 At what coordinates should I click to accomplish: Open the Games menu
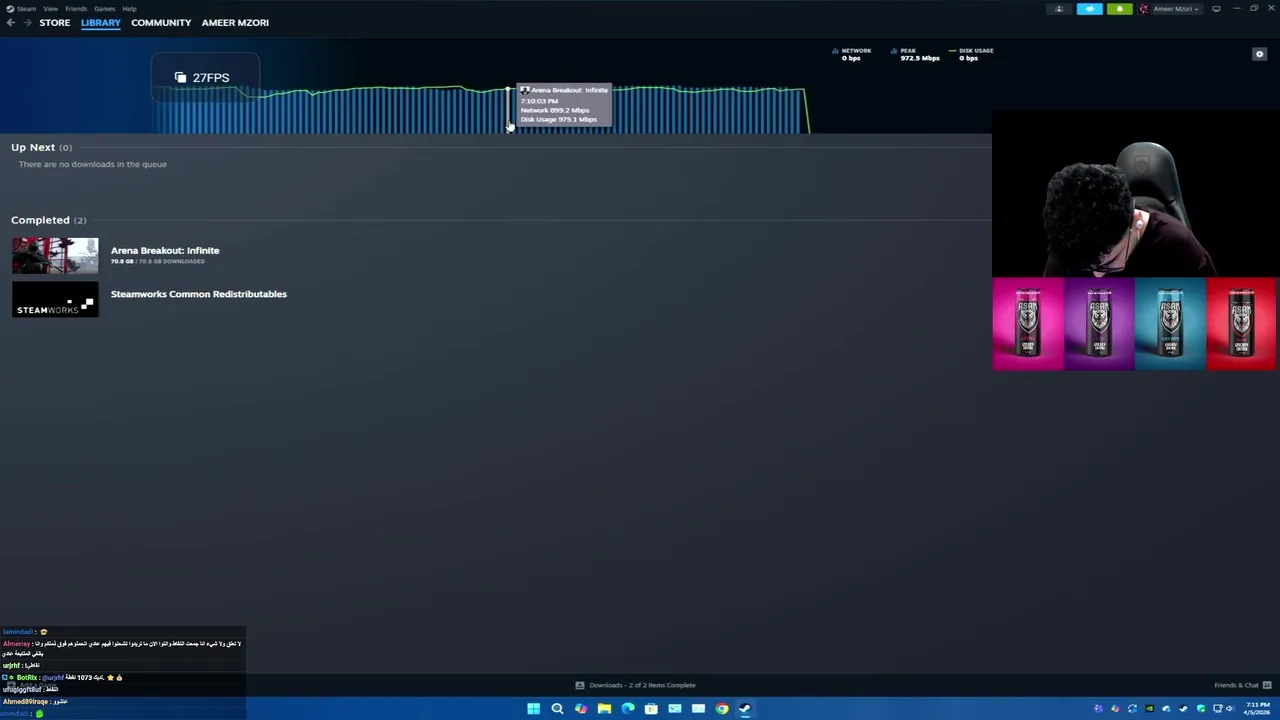click(105, 8)
